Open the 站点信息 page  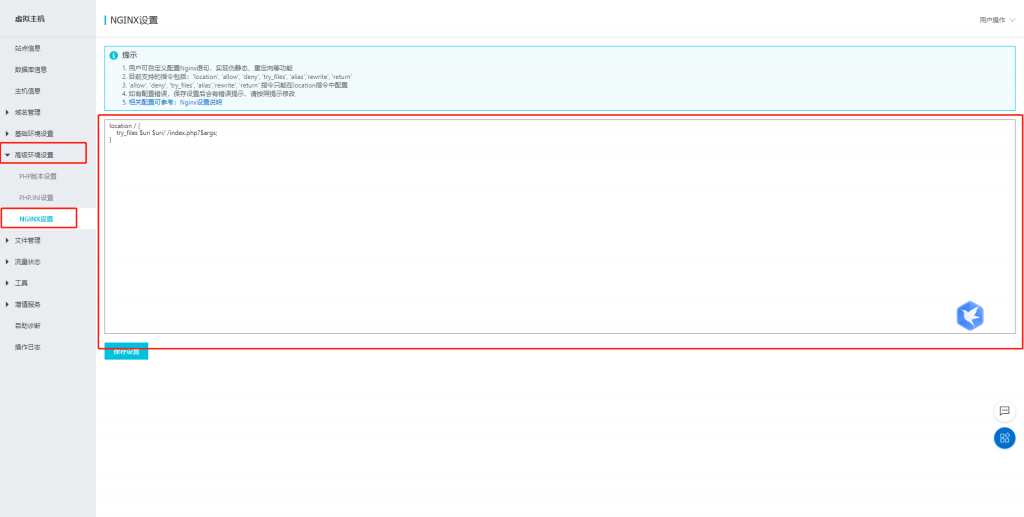pos(28,48)
